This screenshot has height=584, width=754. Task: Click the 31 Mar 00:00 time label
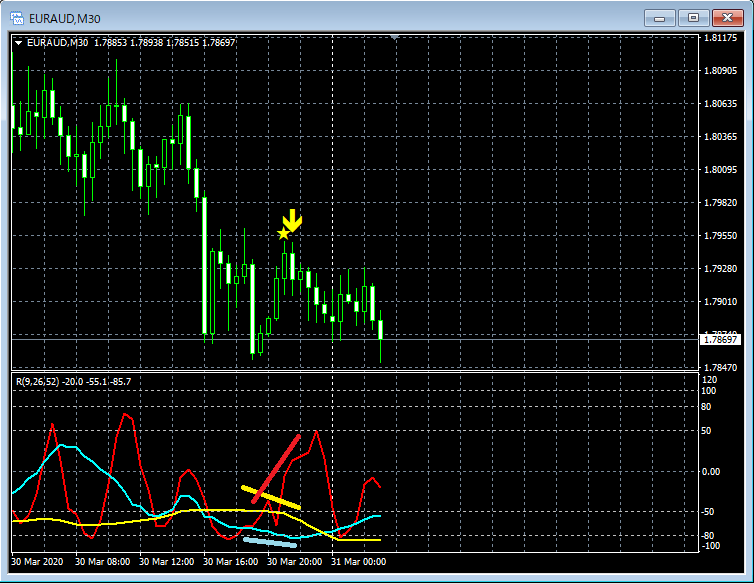(x=358, y=561)
